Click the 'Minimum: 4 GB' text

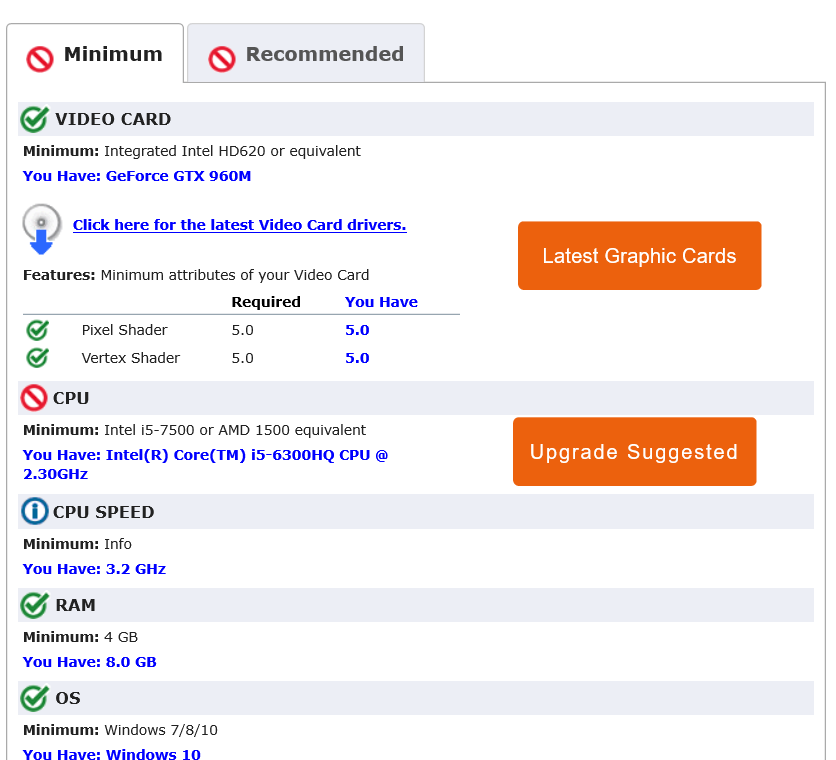(x=81, y=637)
